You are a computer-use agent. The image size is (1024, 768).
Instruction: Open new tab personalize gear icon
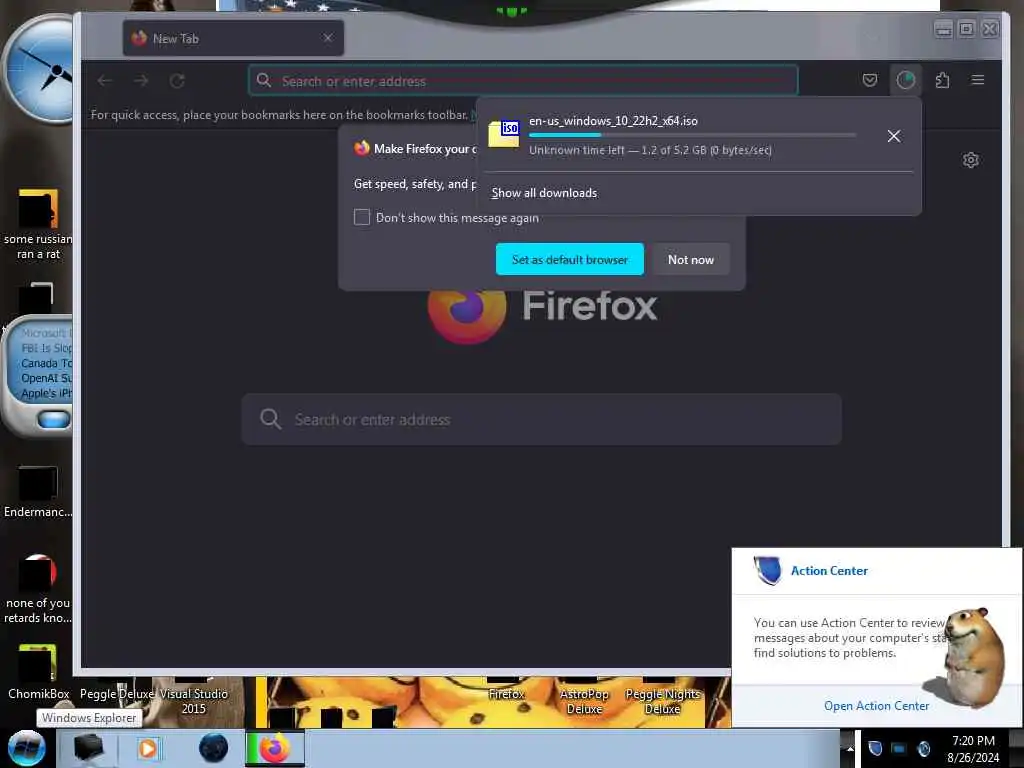(970, 160)
